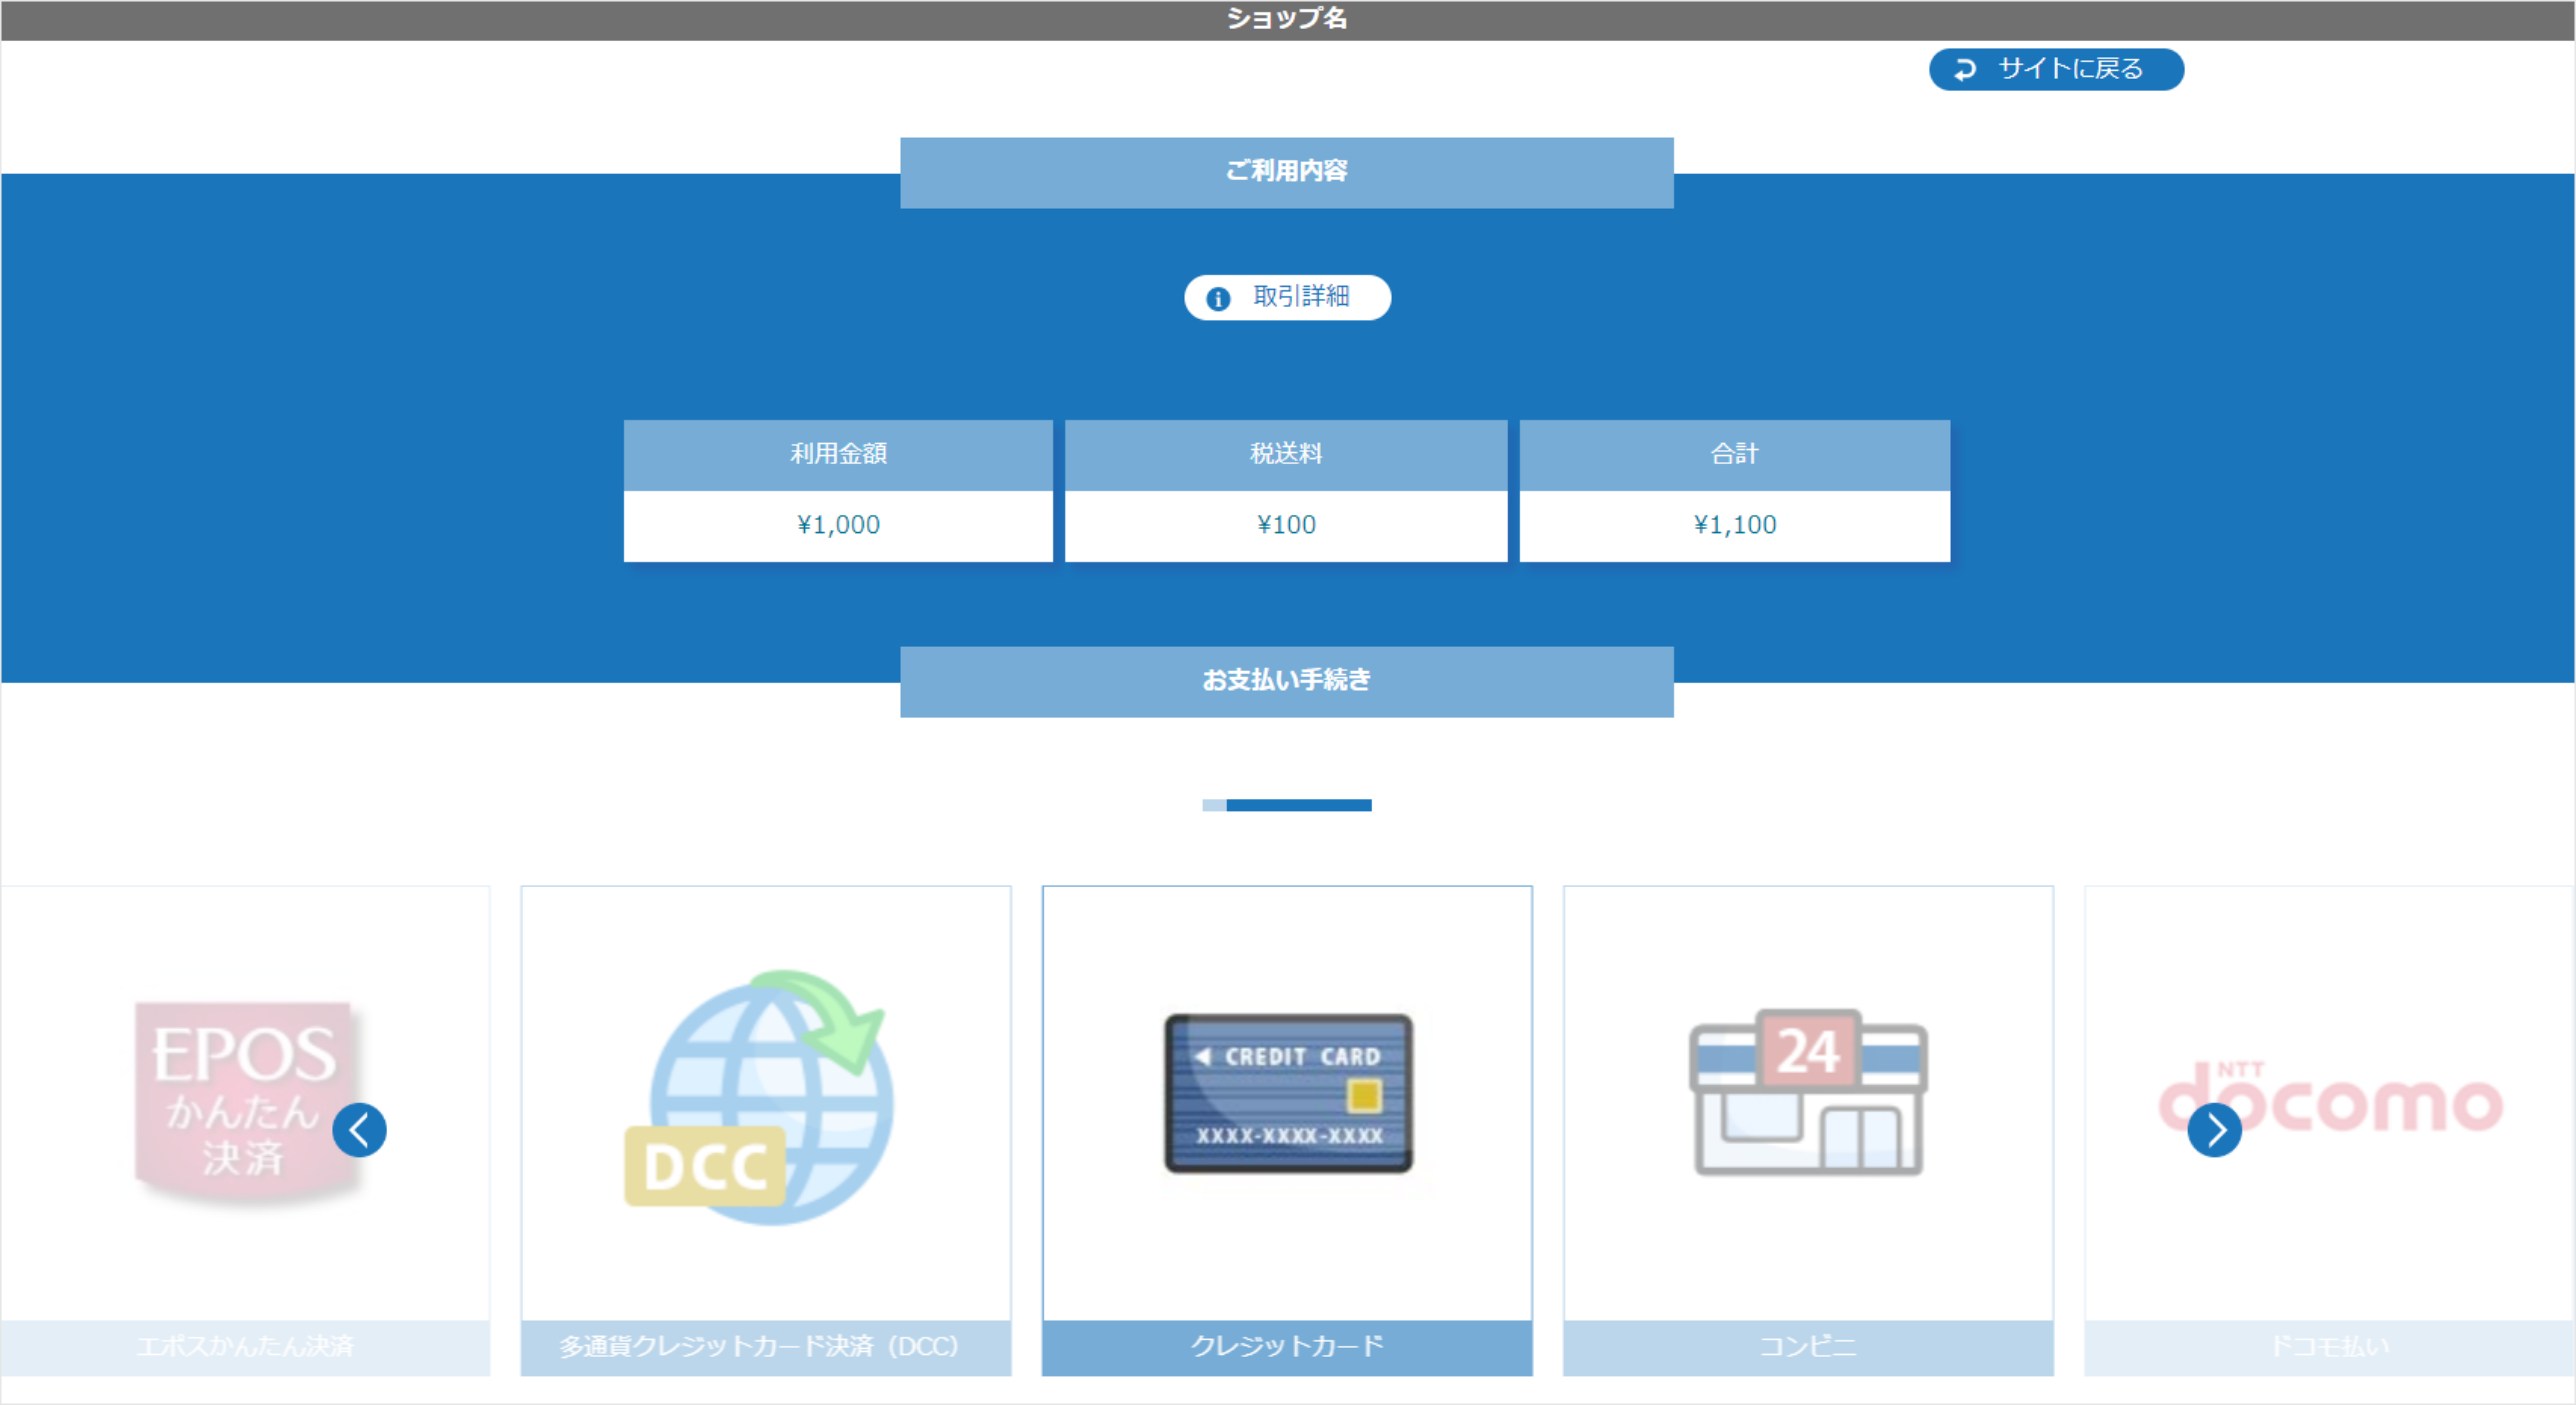Click the 合計 ¥1,100 total cell
Viewport: 2576px width, 1405px height.
pos(1734,525)
